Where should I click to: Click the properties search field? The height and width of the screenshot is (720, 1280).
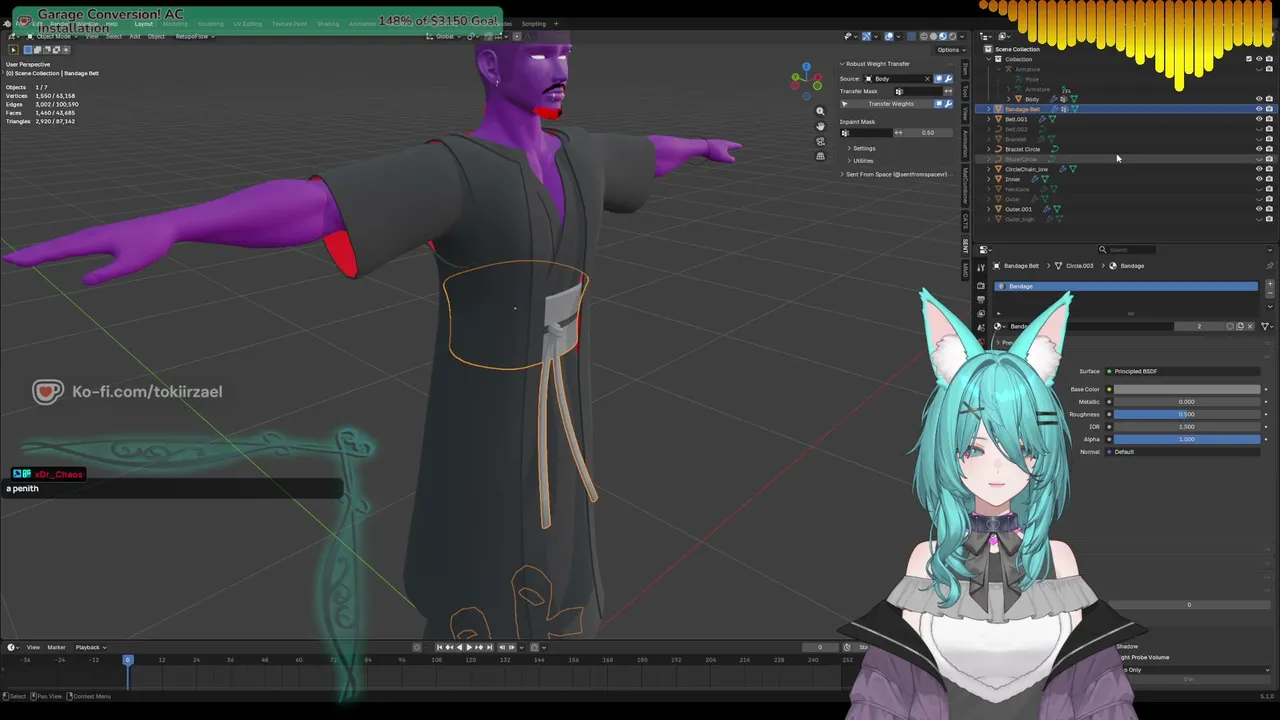point(1125,250)
